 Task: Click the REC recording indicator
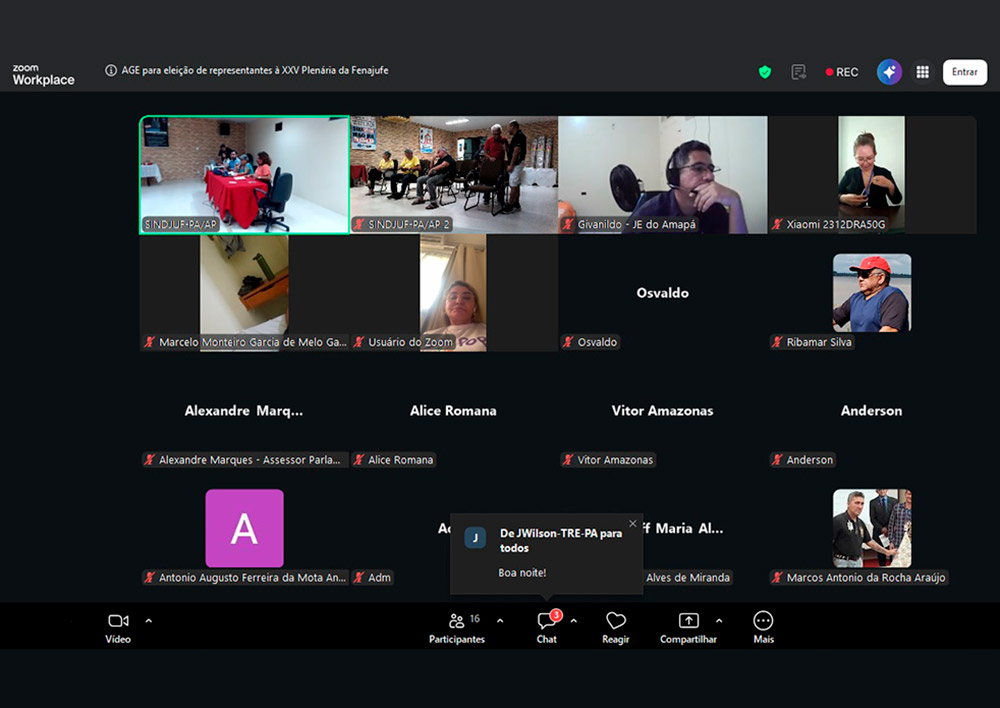coord(842,72)
